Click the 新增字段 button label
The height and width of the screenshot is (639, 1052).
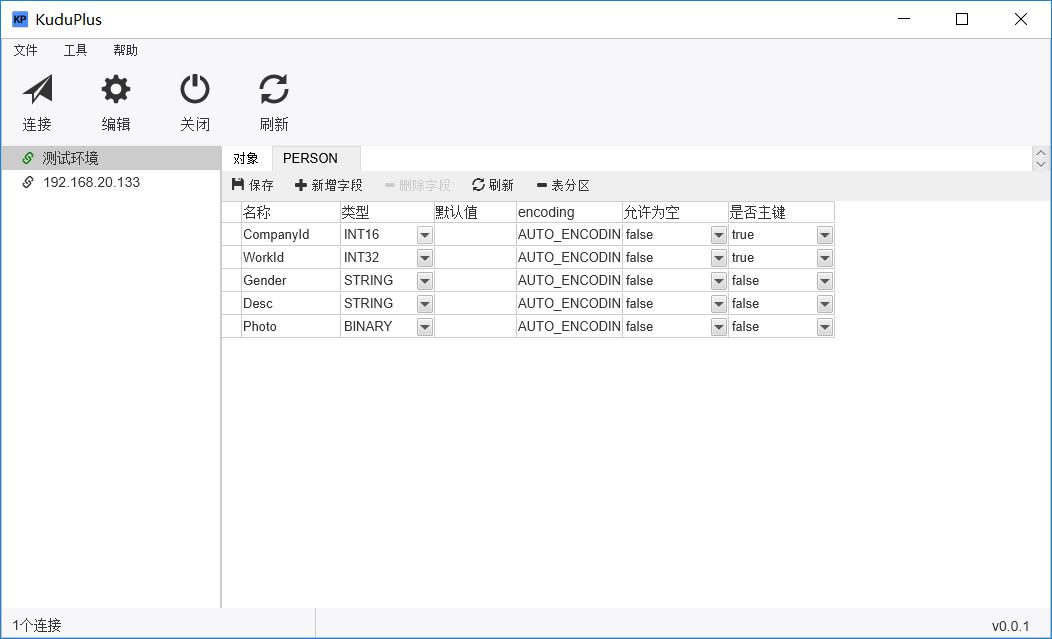click(337, 185)
